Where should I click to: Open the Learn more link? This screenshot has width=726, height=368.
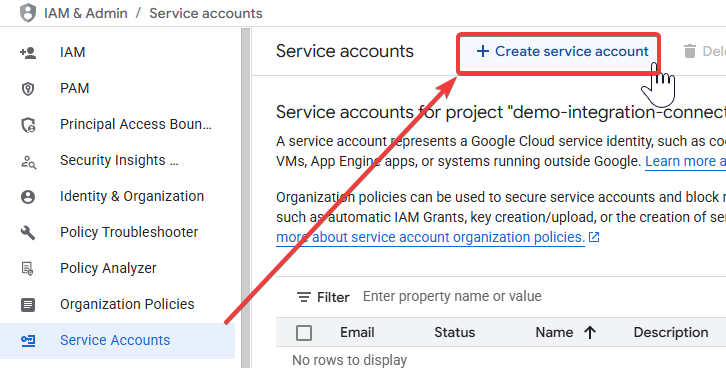pyautogui.click(x=685, y=161)
